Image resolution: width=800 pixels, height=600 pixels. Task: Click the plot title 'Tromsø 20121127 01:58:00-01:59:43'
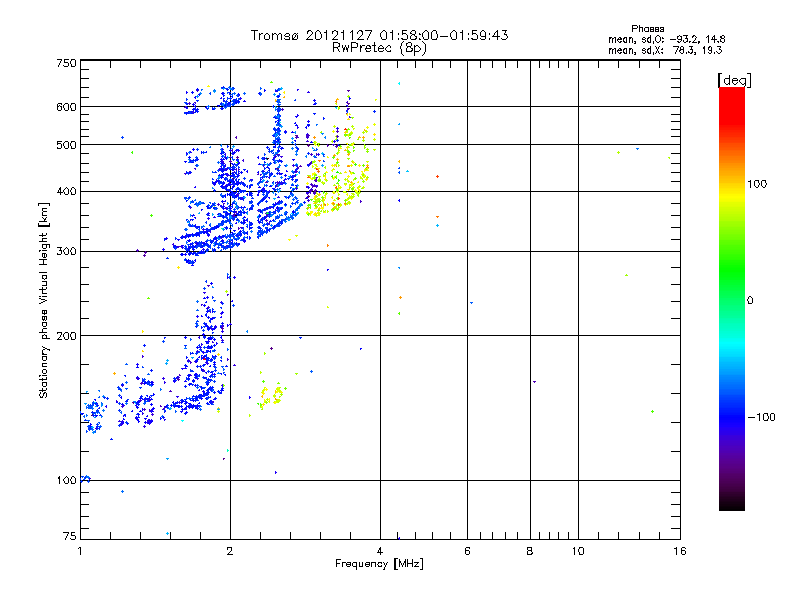point(379,35)
